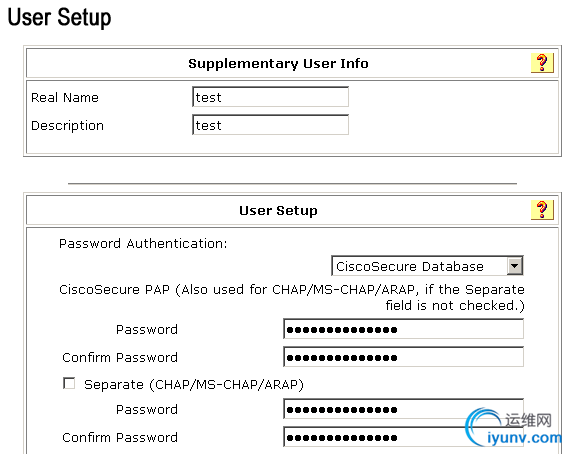Click the bold User Setup section header
The height and width of the screenshot is (454, 568).
pyautogui.click(x=278, y=211)
